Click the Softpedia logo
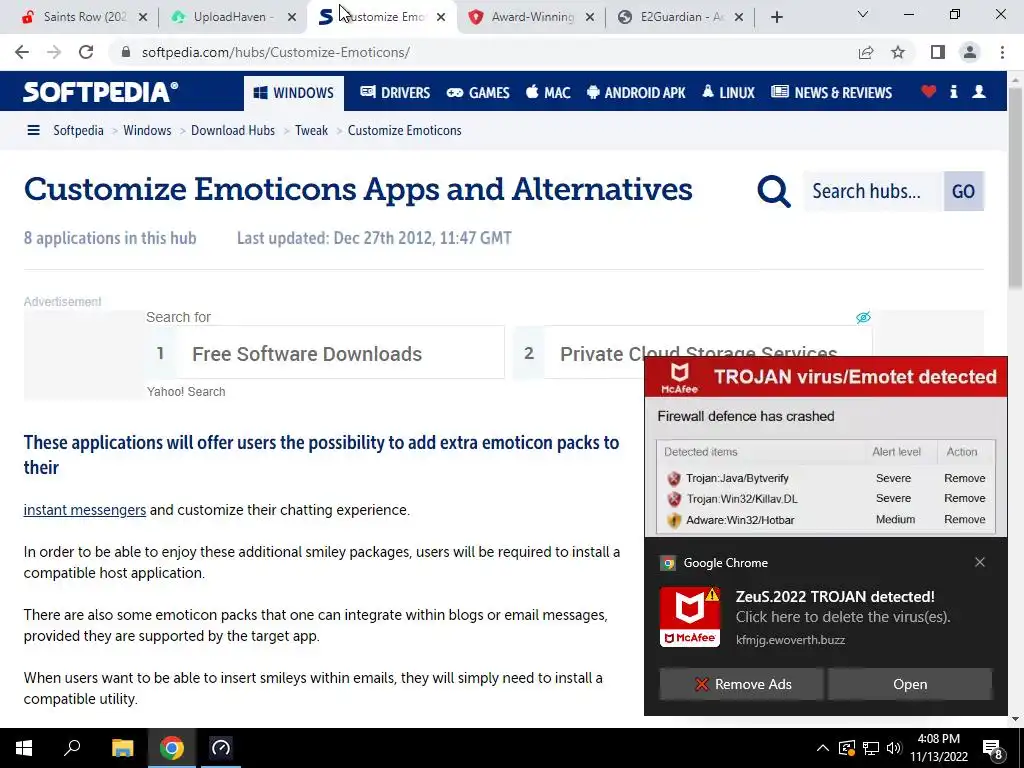Screen dimensions: 1024x768 (101, 92)
